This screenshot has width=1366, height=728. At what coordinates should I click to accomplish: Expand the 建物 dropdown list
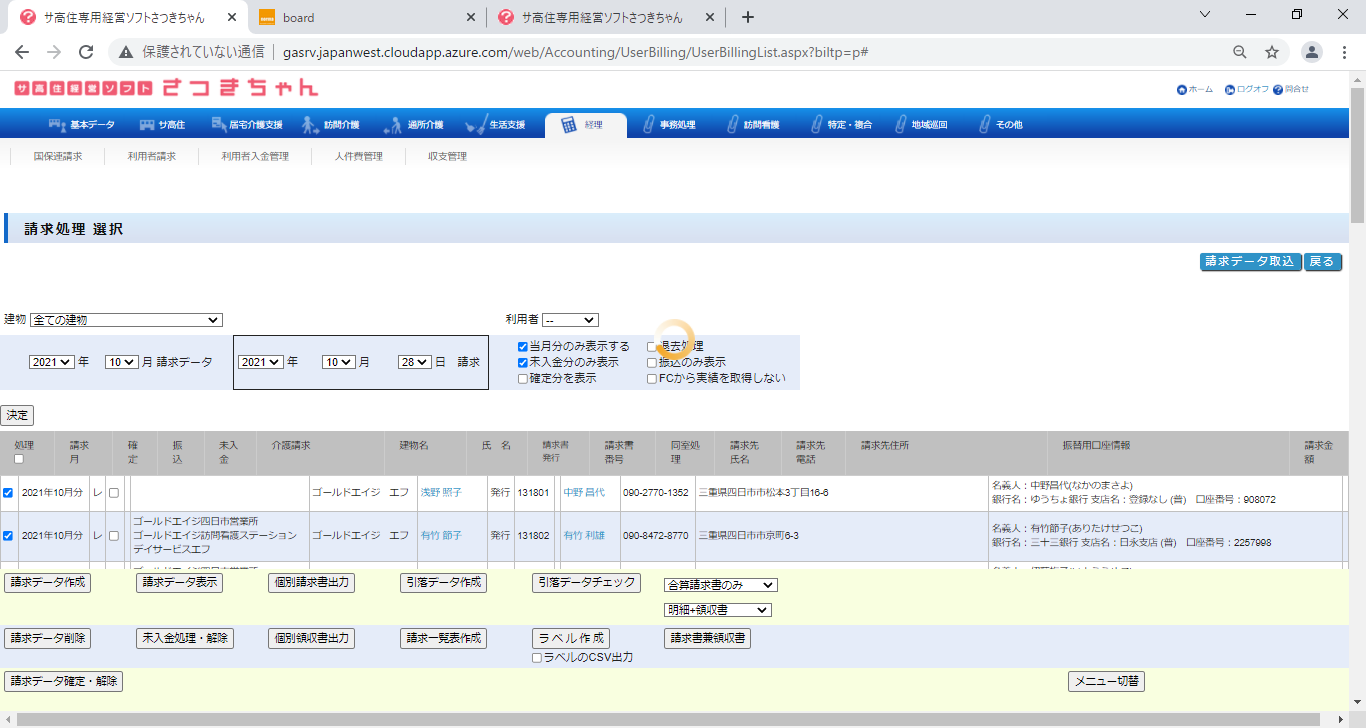coord(126,320)
